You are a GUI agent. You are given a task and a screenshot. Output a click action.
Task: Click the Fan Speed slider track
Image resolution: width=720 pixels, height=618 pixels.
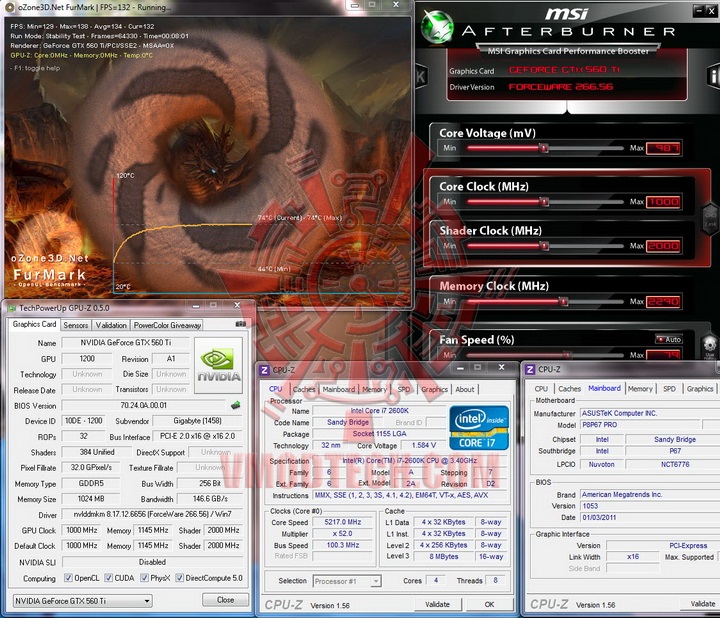(x=545, y=355)
